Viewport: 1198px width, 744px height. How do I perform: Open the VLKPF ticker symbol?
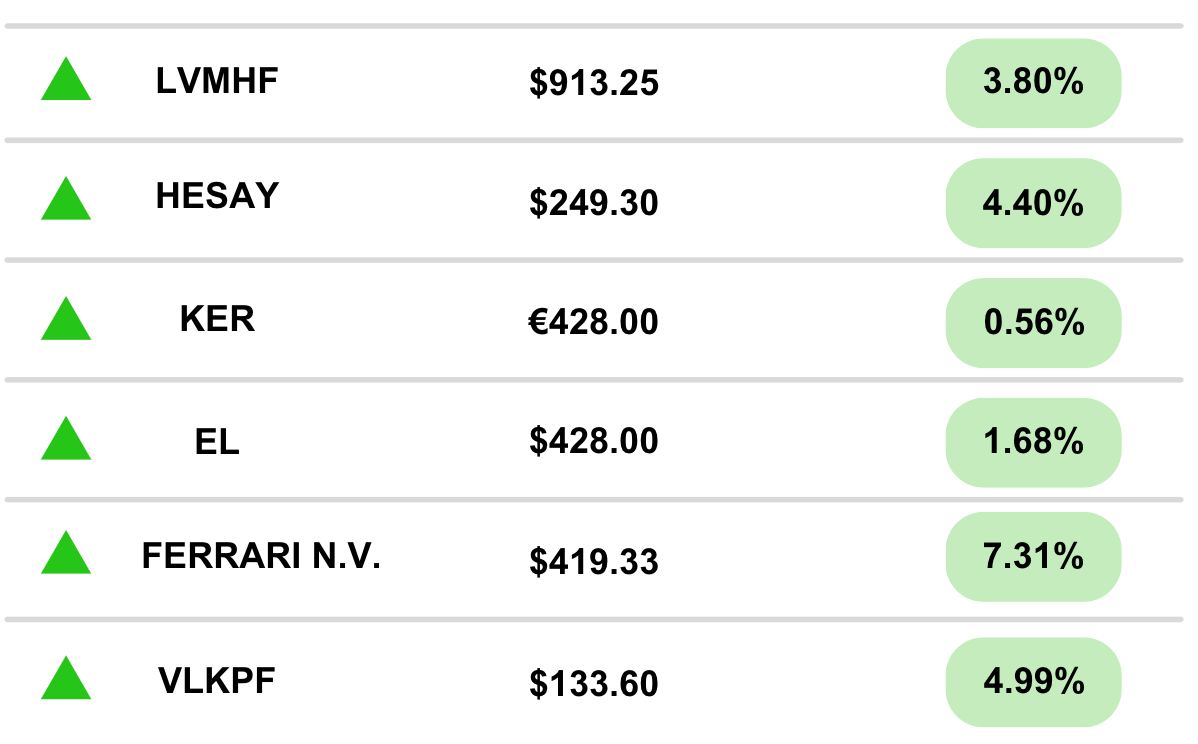[217, 681]
